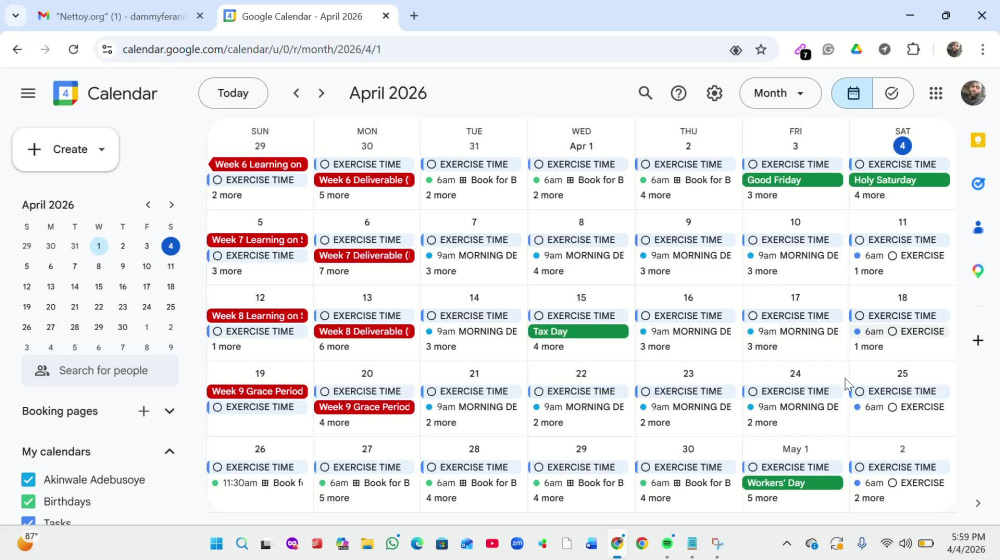
Task: Click the Today button
Action: (233, 93)
